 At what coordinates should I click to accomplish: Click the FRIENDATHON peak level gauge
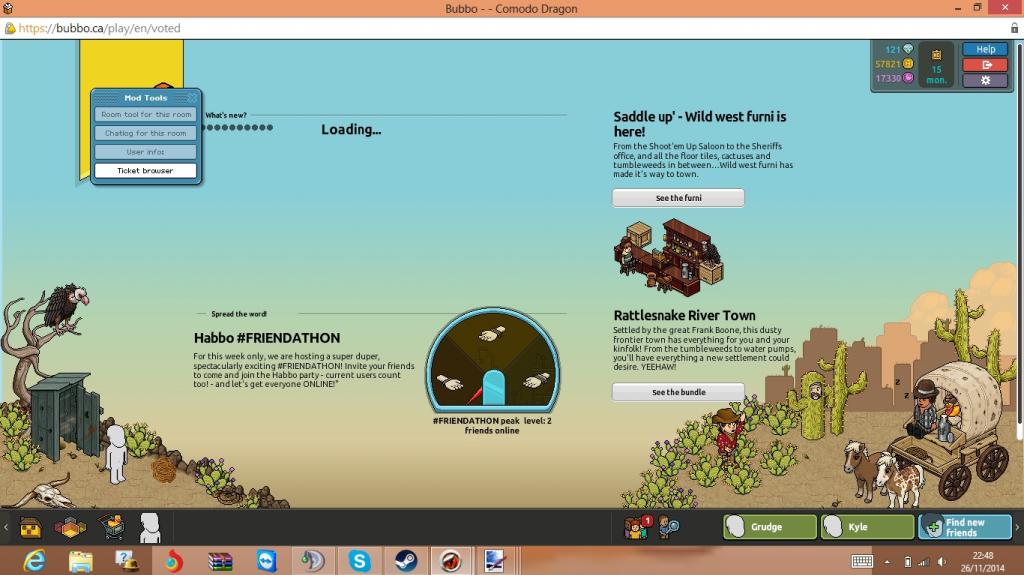[x=493, y=361]
